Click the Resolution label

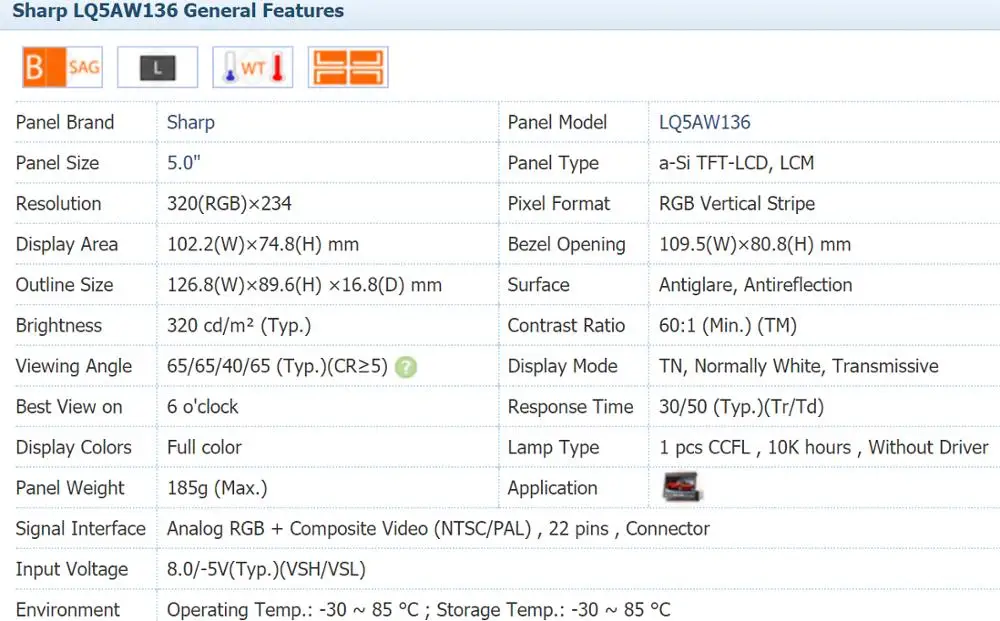click(59, 204)
